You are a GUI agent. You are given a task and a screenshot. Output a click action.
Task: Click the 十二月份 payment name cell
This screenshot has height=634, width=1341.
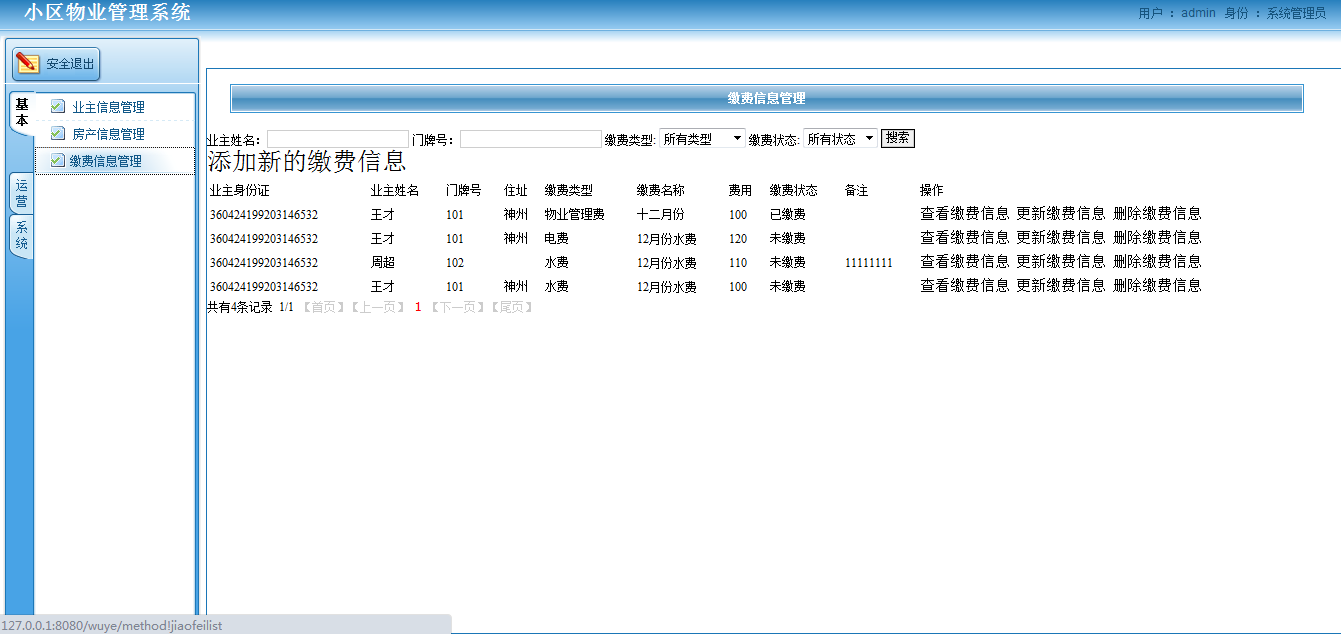[x=660, y=214]
